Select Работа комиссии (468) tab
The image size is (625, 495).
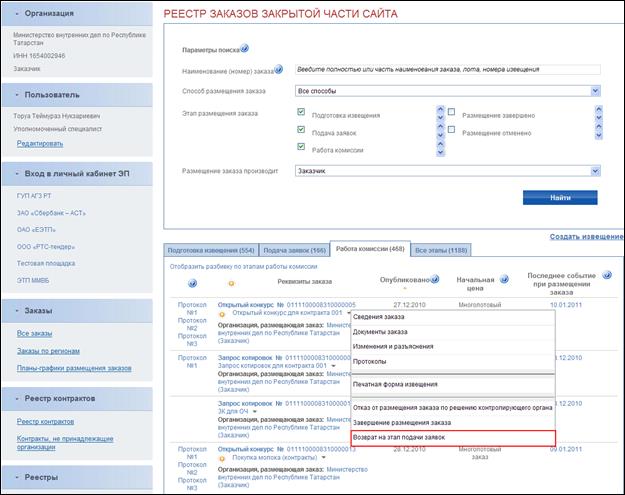point(370,249)
